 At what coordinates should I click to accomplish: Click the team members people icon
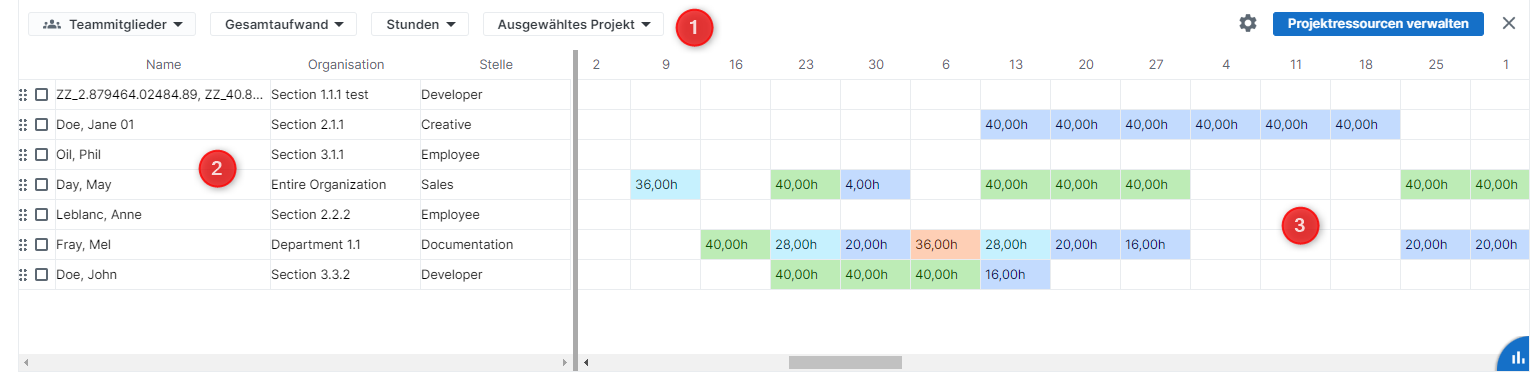point(52,24)
